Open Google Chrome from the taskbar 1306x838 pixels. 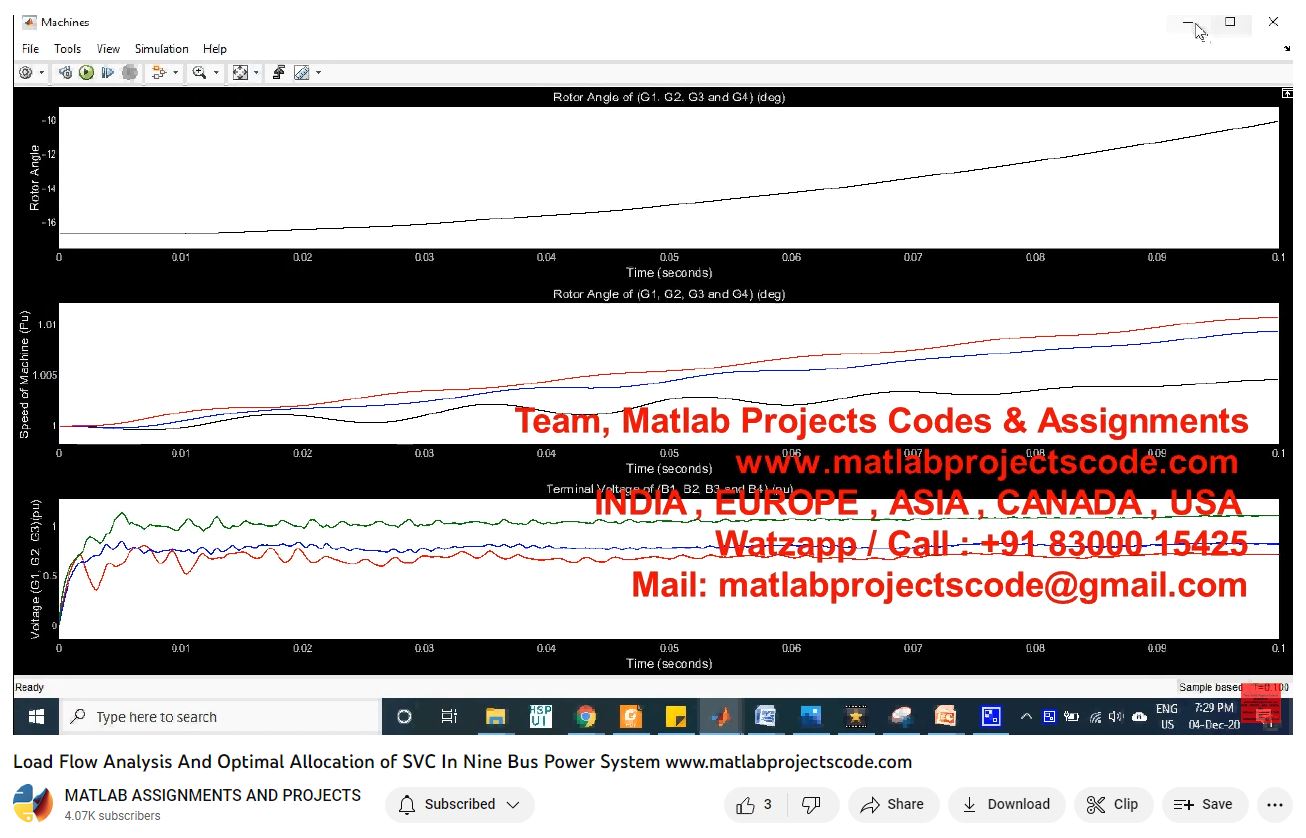(586, 717)
